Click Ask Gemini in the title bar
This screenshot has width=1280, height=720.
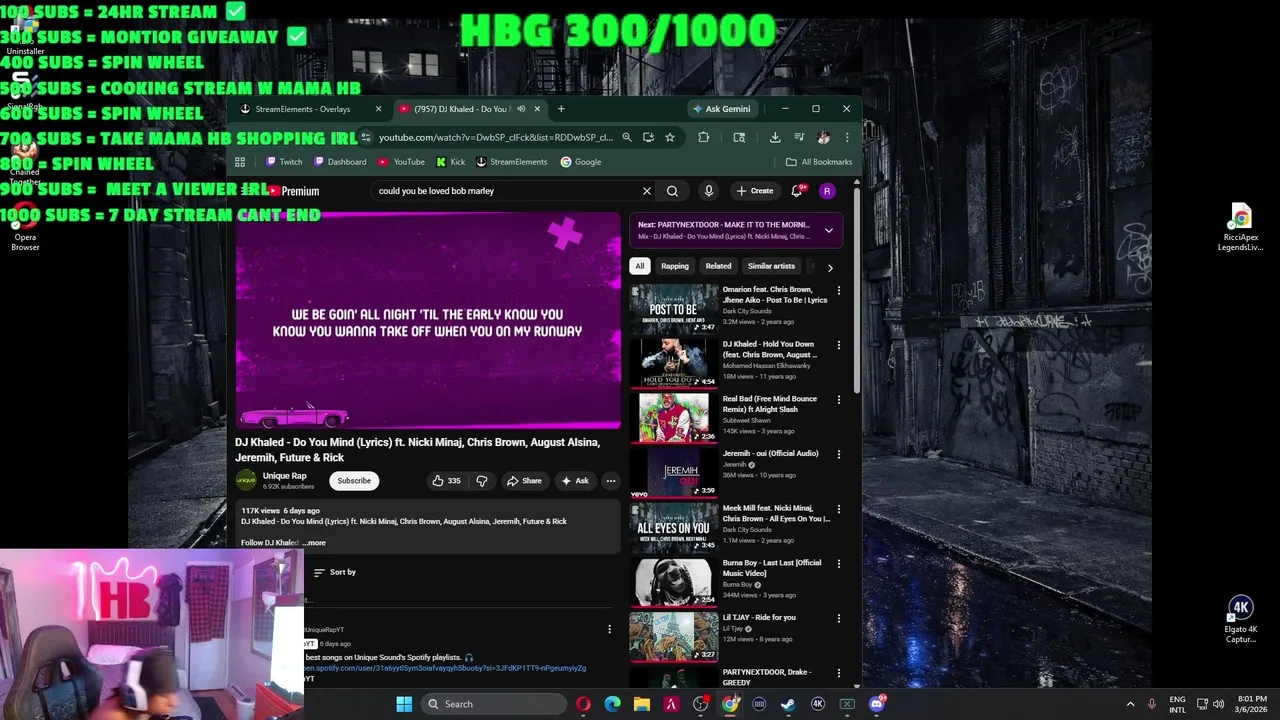[x=721, y=109]
